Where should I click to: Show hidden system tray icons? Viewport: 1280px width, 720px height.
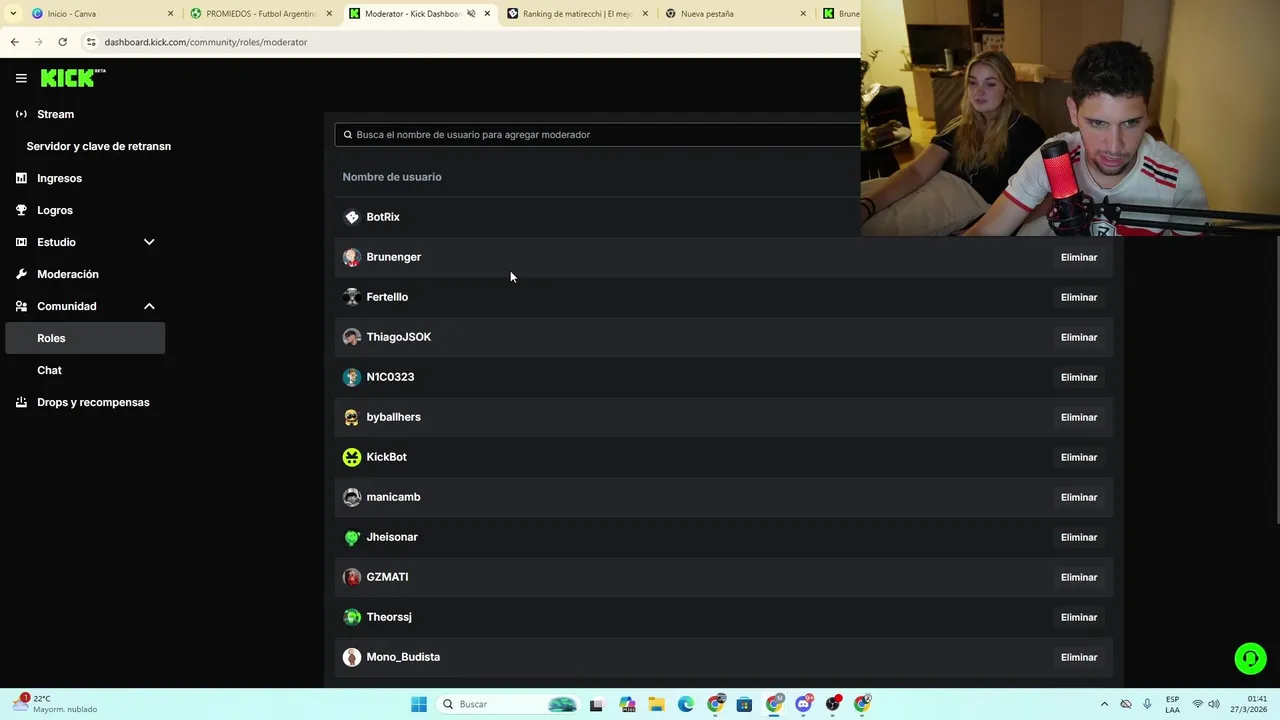coord(1104,704)
